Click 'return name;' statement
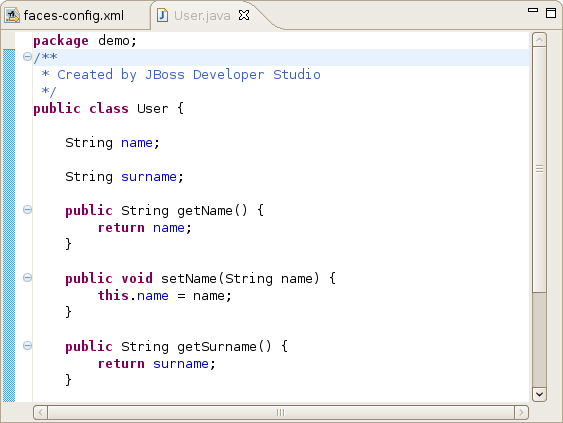The image size is (563, 423). (x=145, y=228)
